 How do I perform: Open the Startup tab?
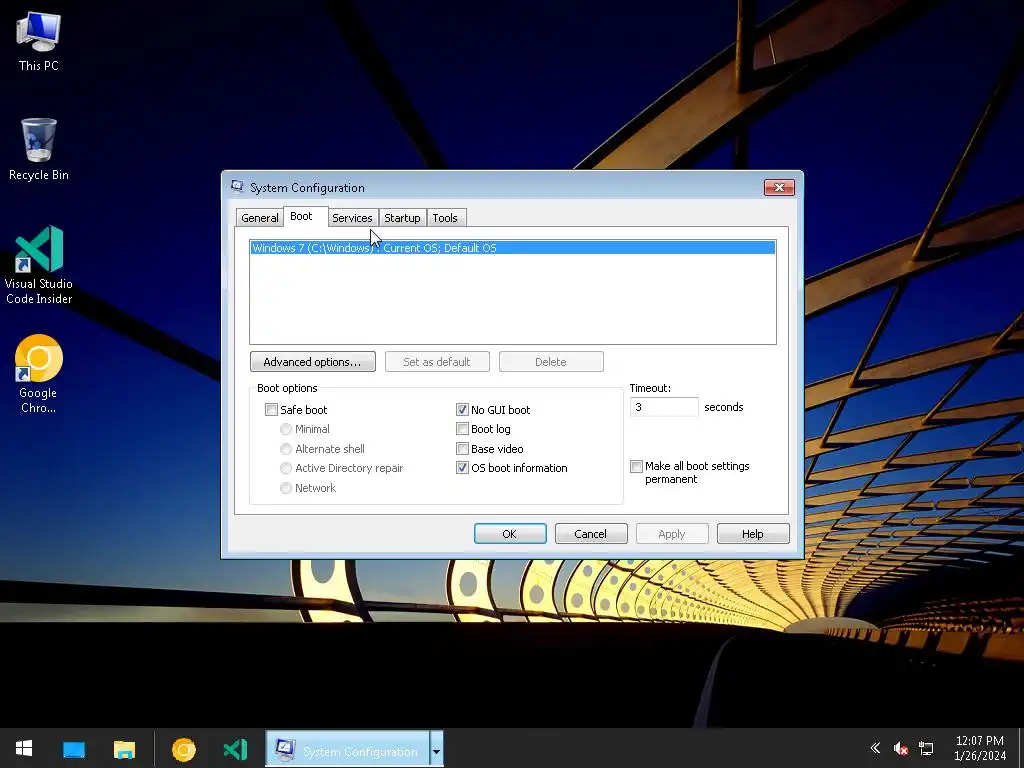[x=402, y=218]
